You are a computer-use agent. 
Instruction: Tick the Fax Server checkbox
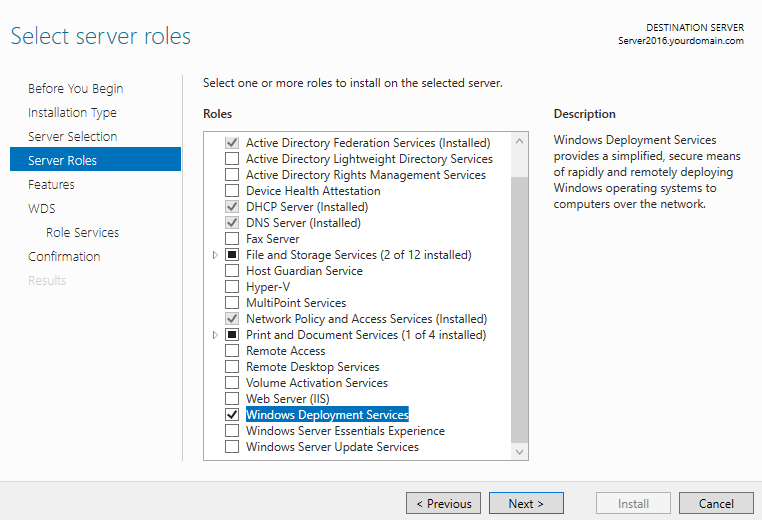(232, 239)
